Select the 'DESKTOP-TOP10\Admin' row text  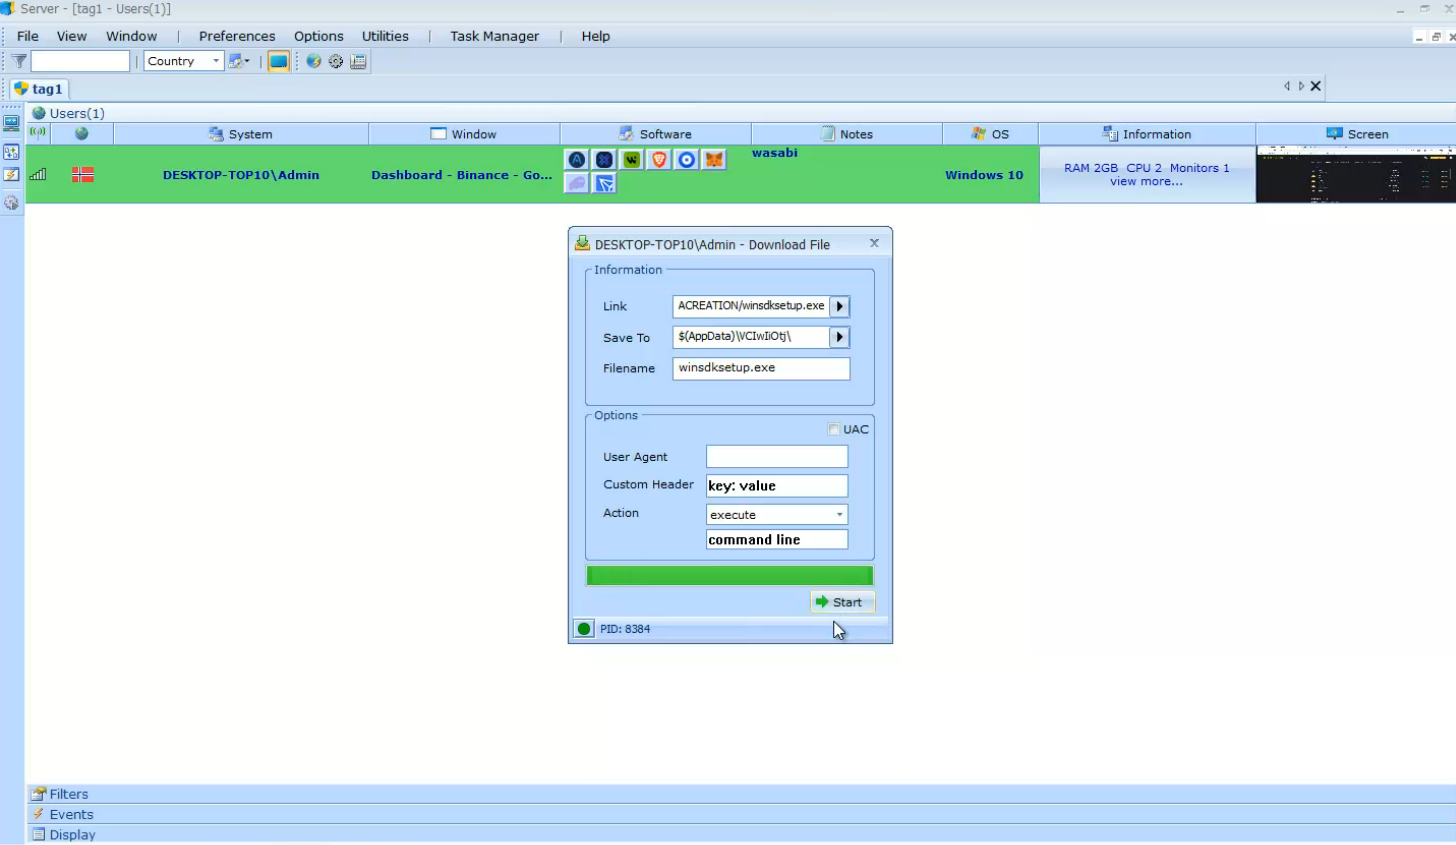click(x=241, y=175)
